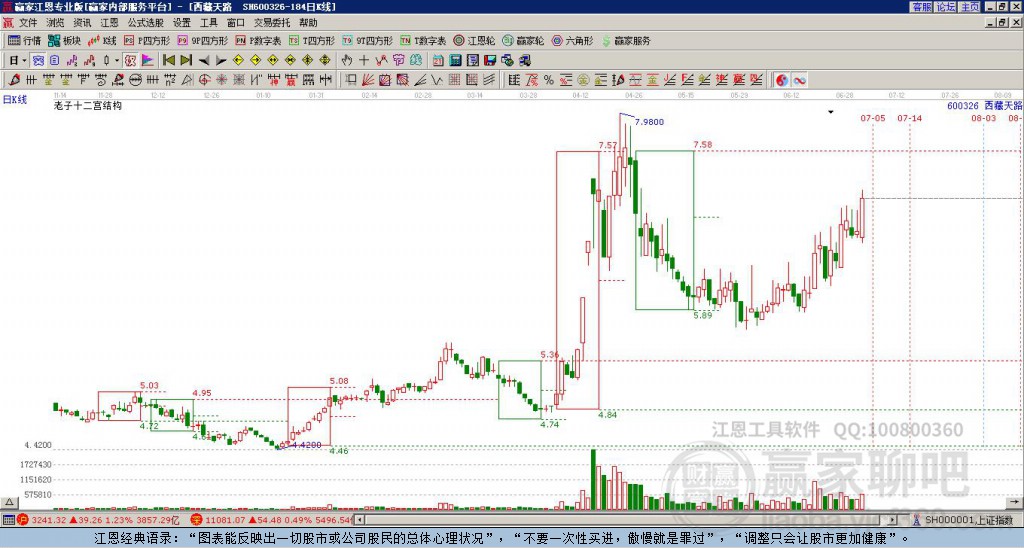Open the 文件 menu
The height and width of the screenshot is (548, 1024).
[28, 23]
